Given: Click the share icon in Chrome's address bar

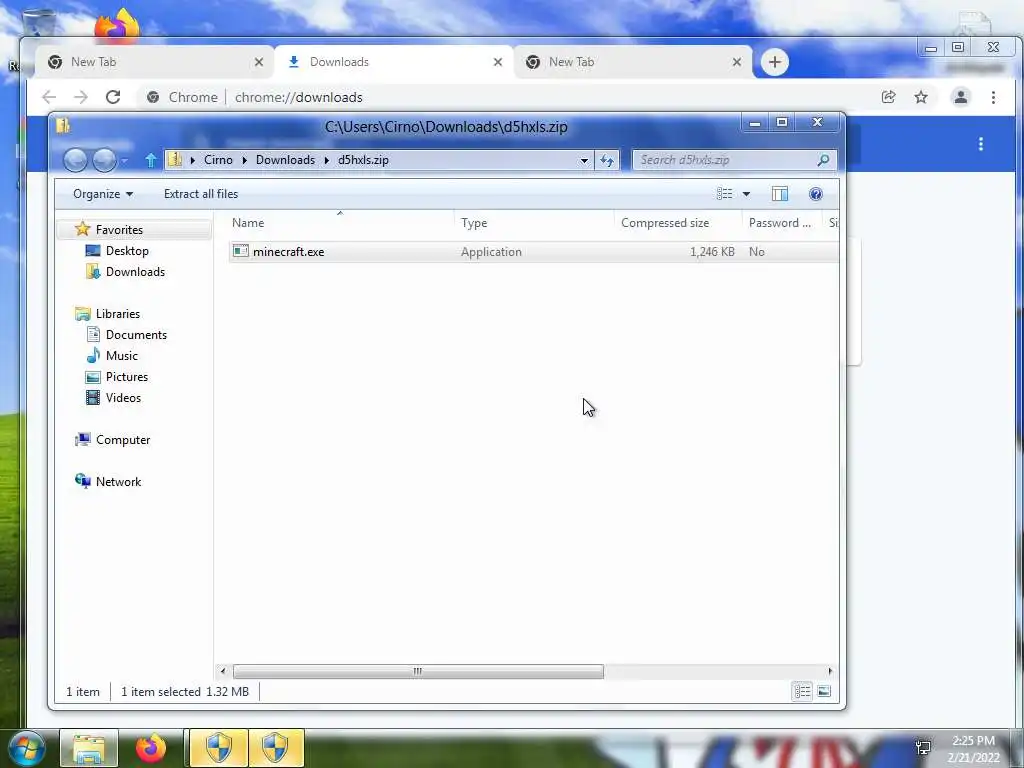Looking at the screenshot, I should 888,97.
